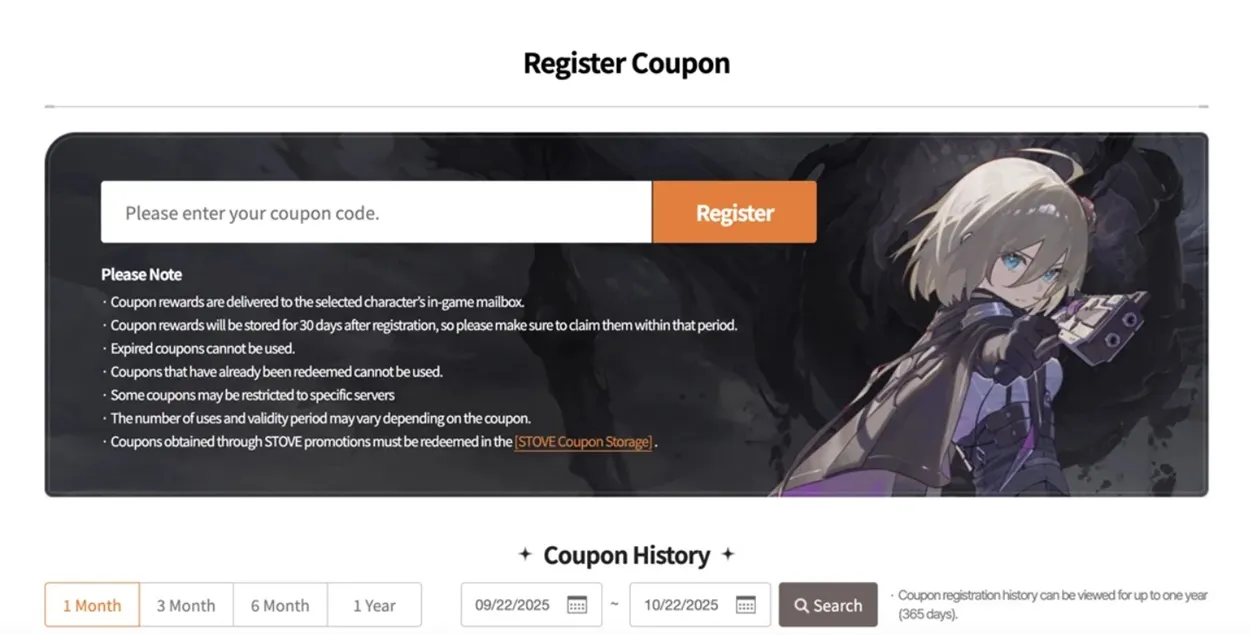Run the coupon history Search

(x=828, y=605)
